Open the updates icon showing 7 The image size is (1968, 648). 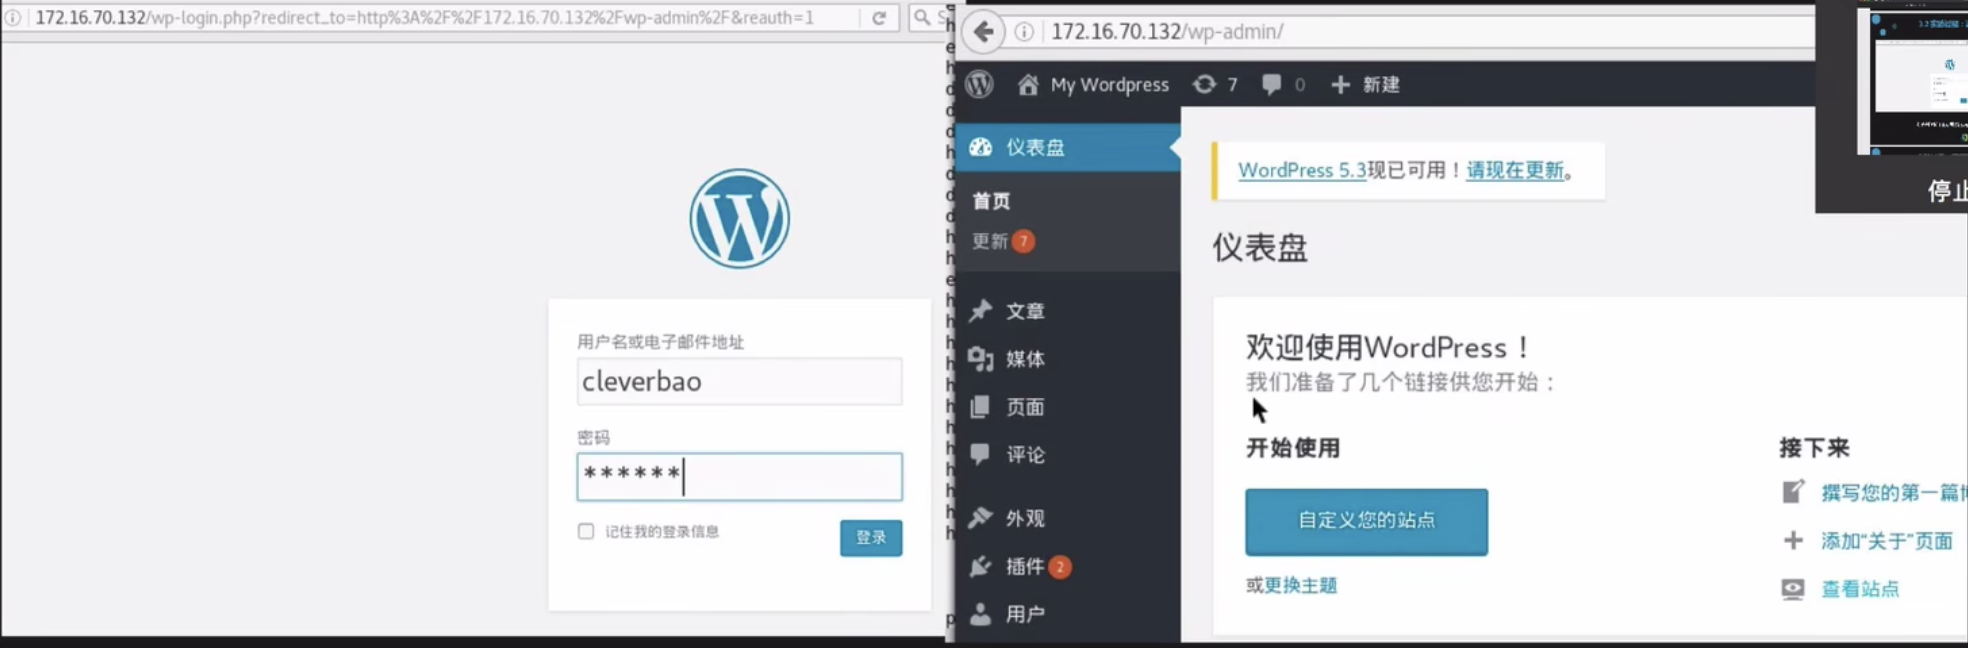1205,85
